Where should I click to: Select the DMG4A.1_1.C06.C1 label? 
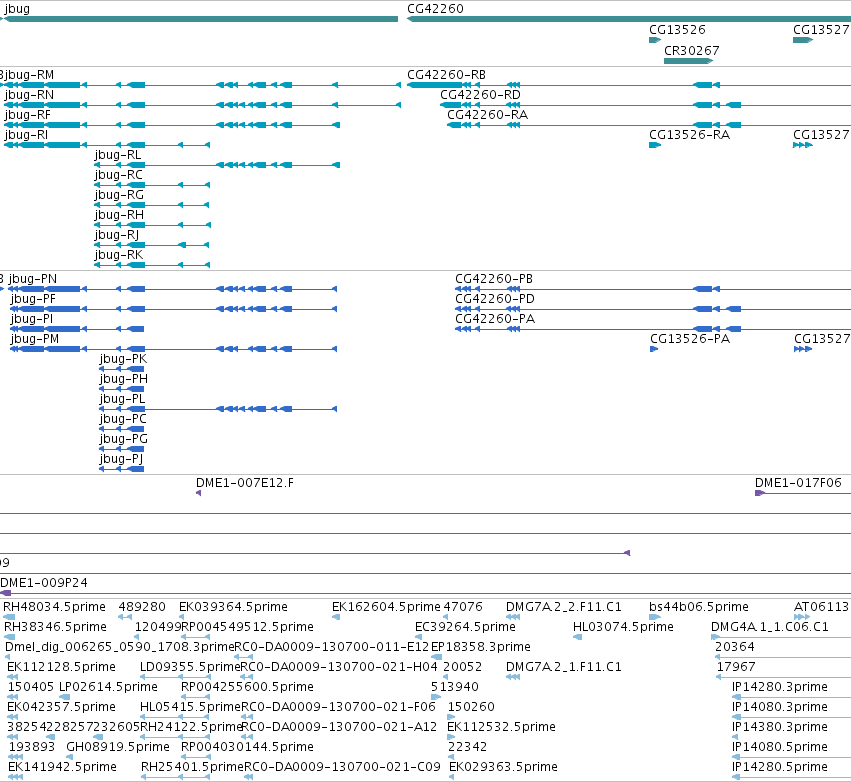(x=770, y=626)
